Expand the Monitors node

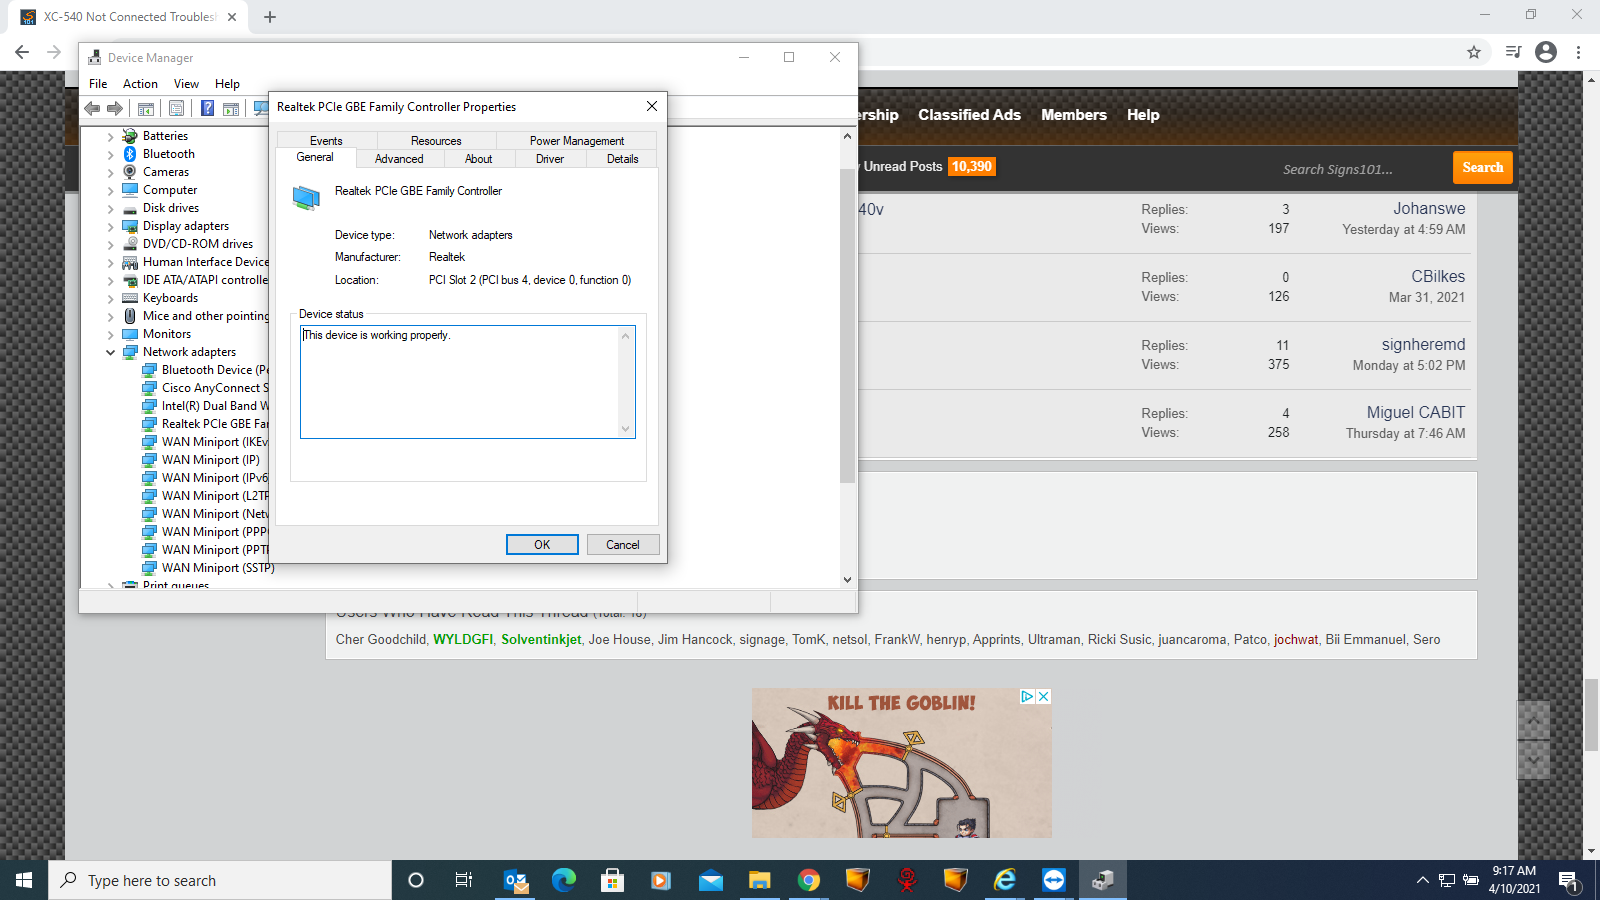click(111, 334)
